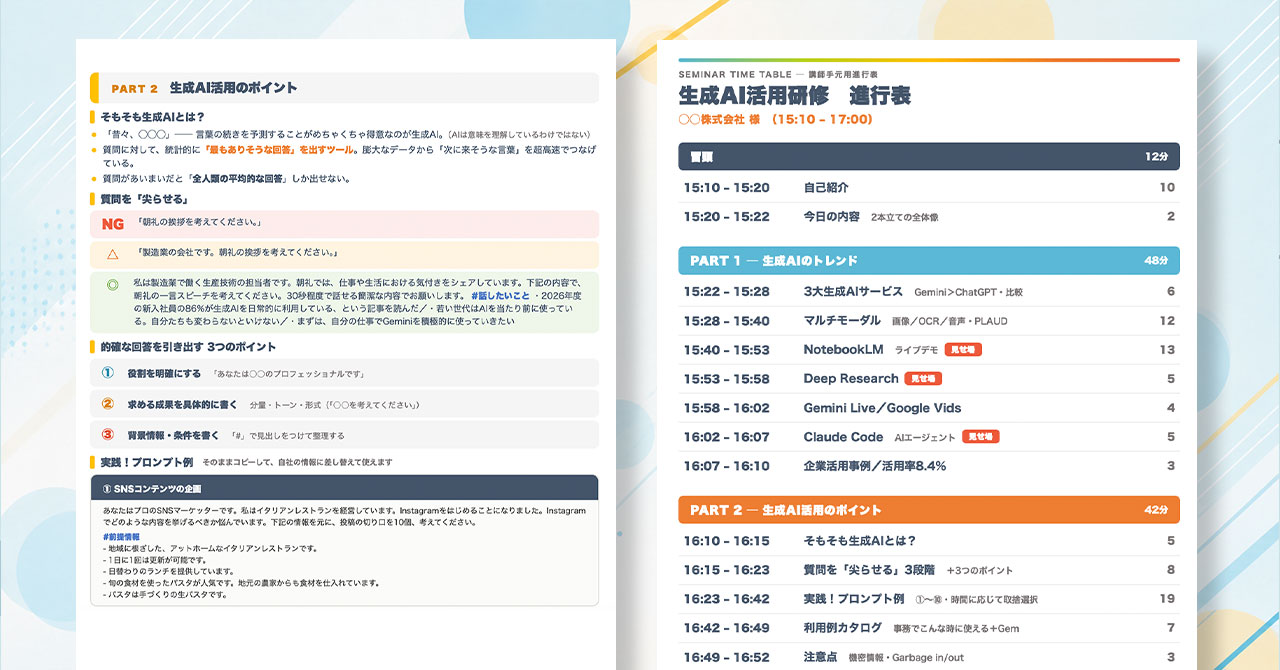Click the 生成AI活用研修 進行表 title
The height and width of the screenshot is (670, 1280).
tap(795, 96)
